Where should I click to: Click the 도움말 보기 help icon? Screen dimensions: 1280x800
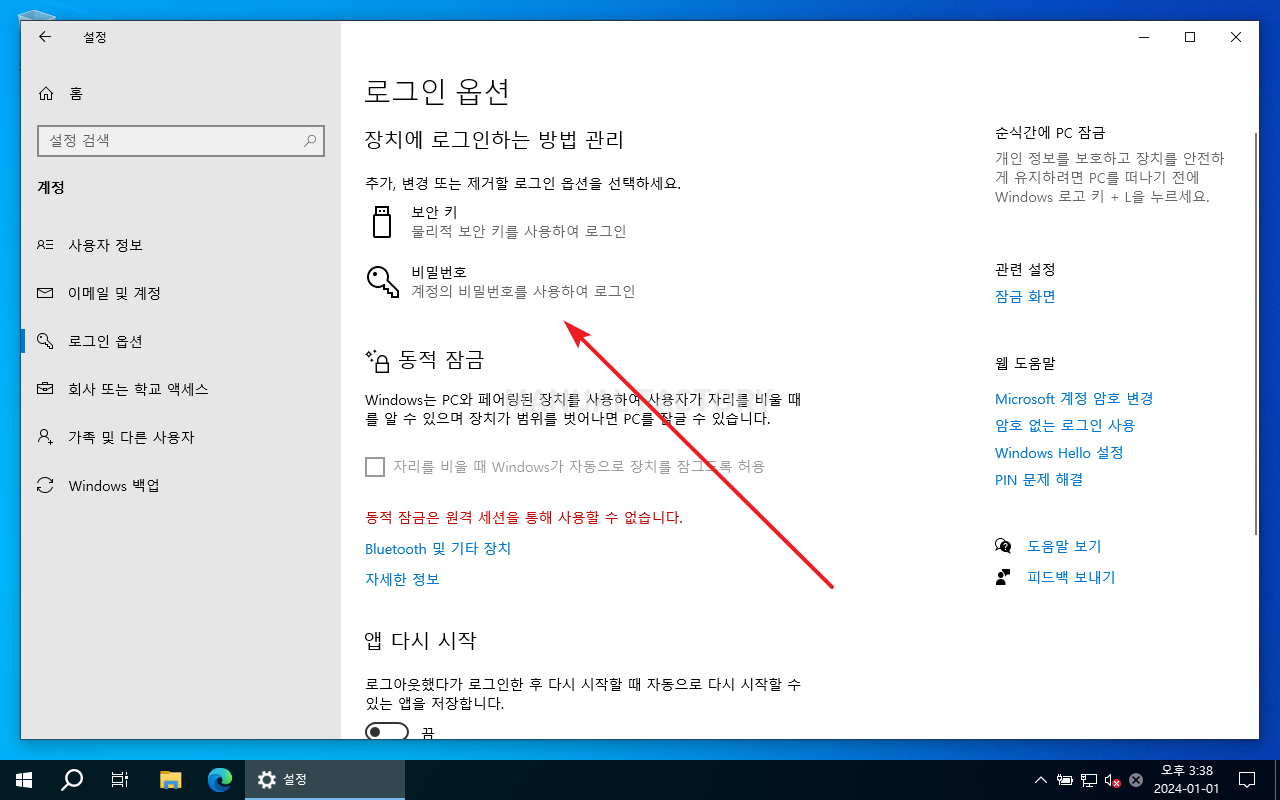click(1003, 545)
